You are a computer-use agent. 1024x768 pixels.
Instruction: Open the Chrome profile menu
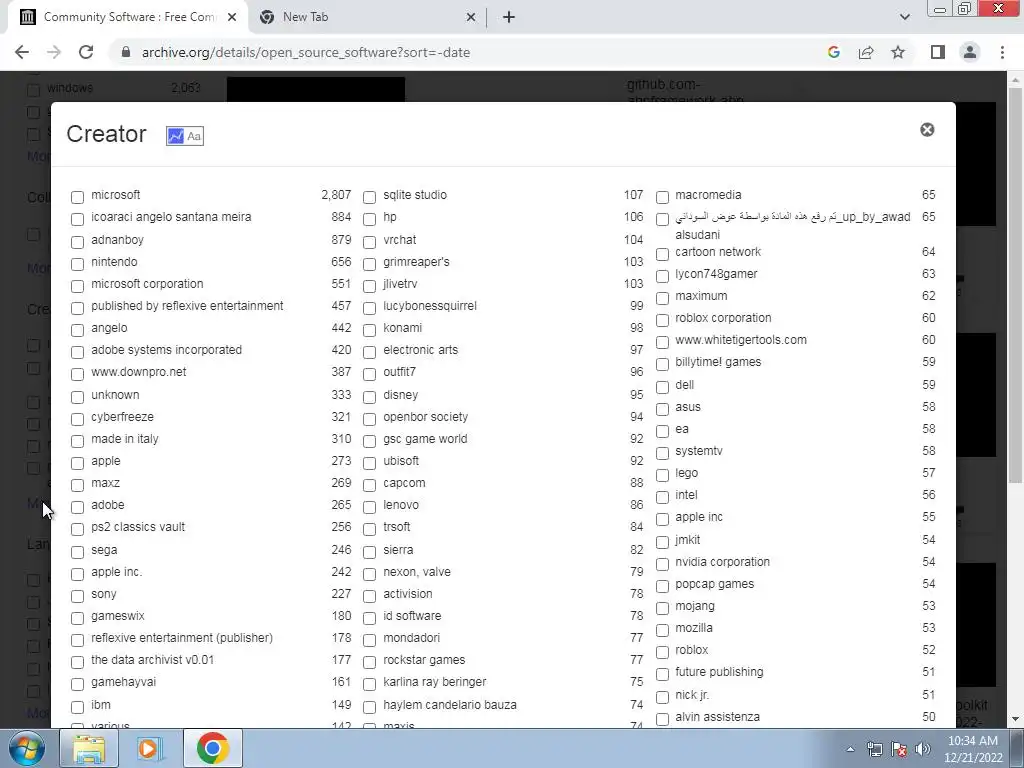tap(970, 52)
